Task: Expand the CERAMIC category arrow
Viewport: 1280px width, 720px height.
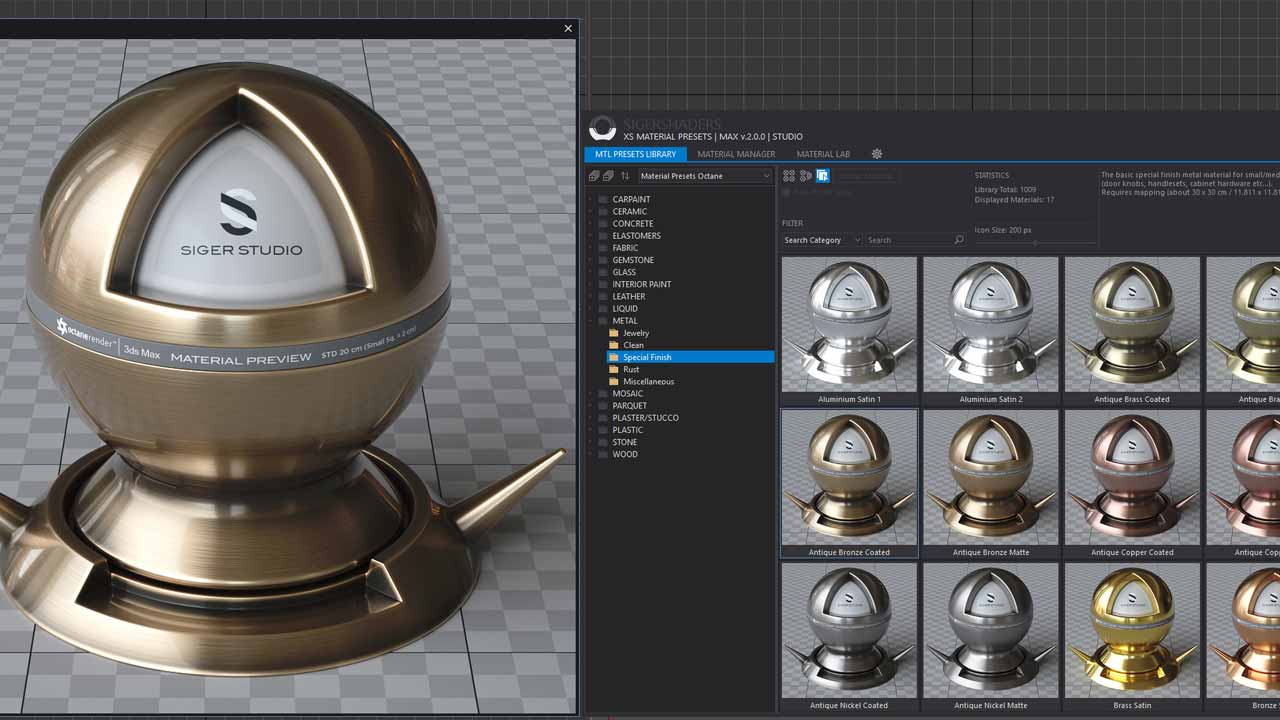Action: [x=591, y=211]
